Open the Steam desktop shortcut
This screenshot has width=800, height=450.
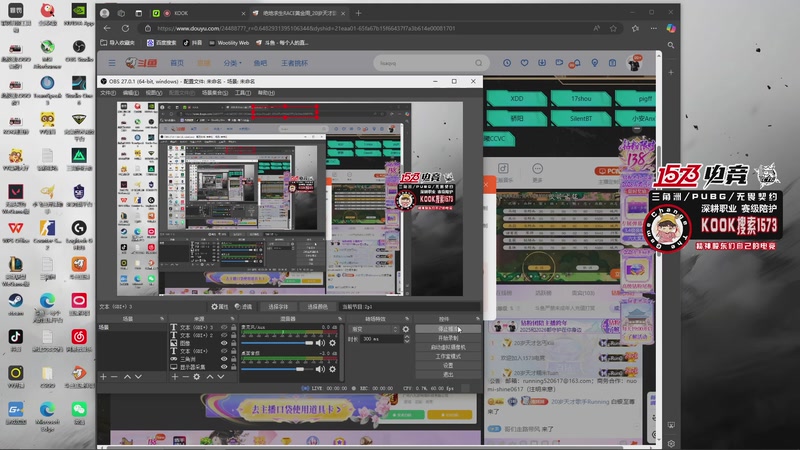pyautogui.click(x=15, y=305)
